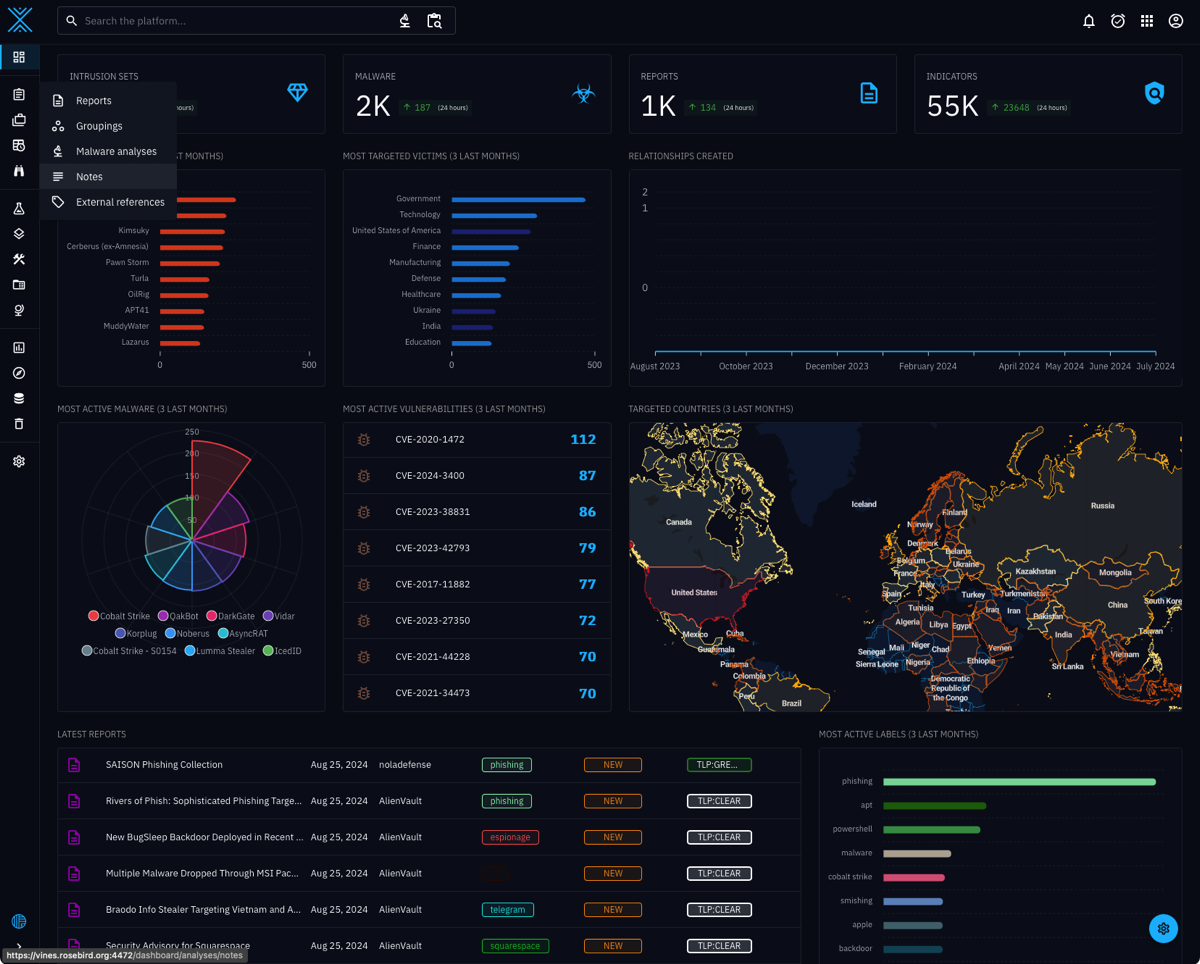
Task: Toggle DarkGate legend in malware chart
Action: (230, 616)
